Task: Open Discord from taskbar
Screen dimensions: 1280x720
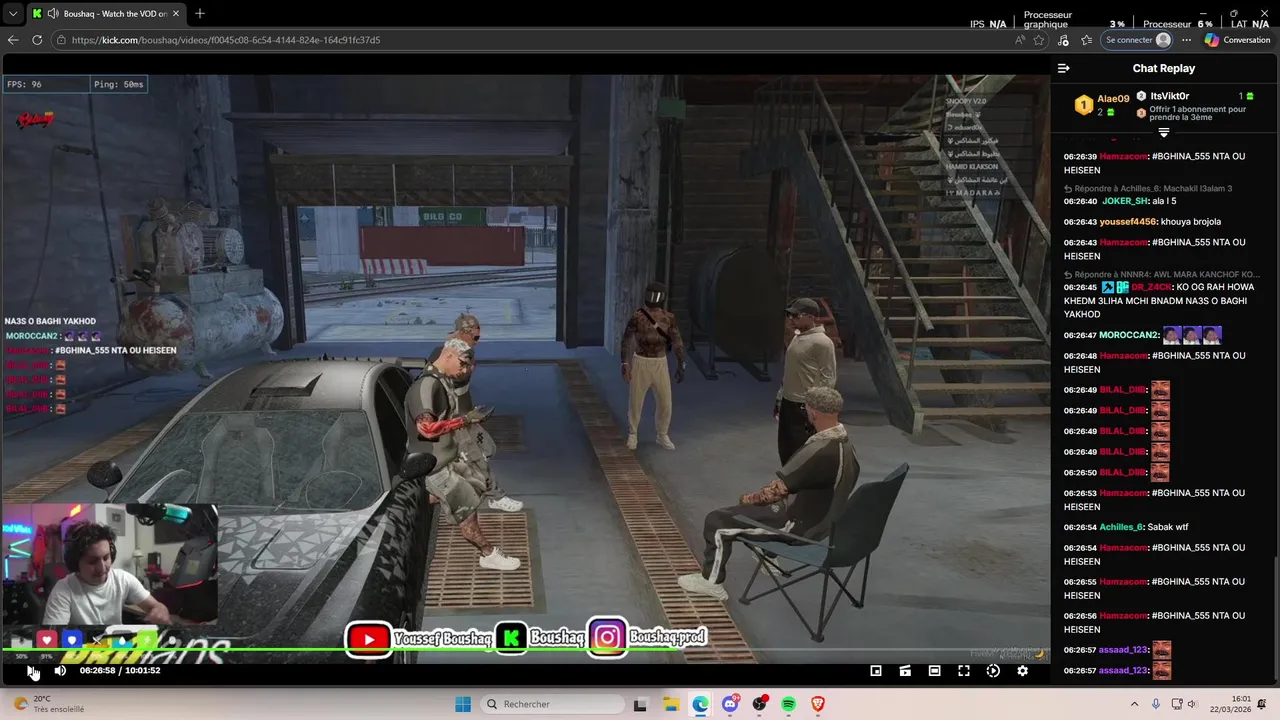Action: [x=730, y=704]
